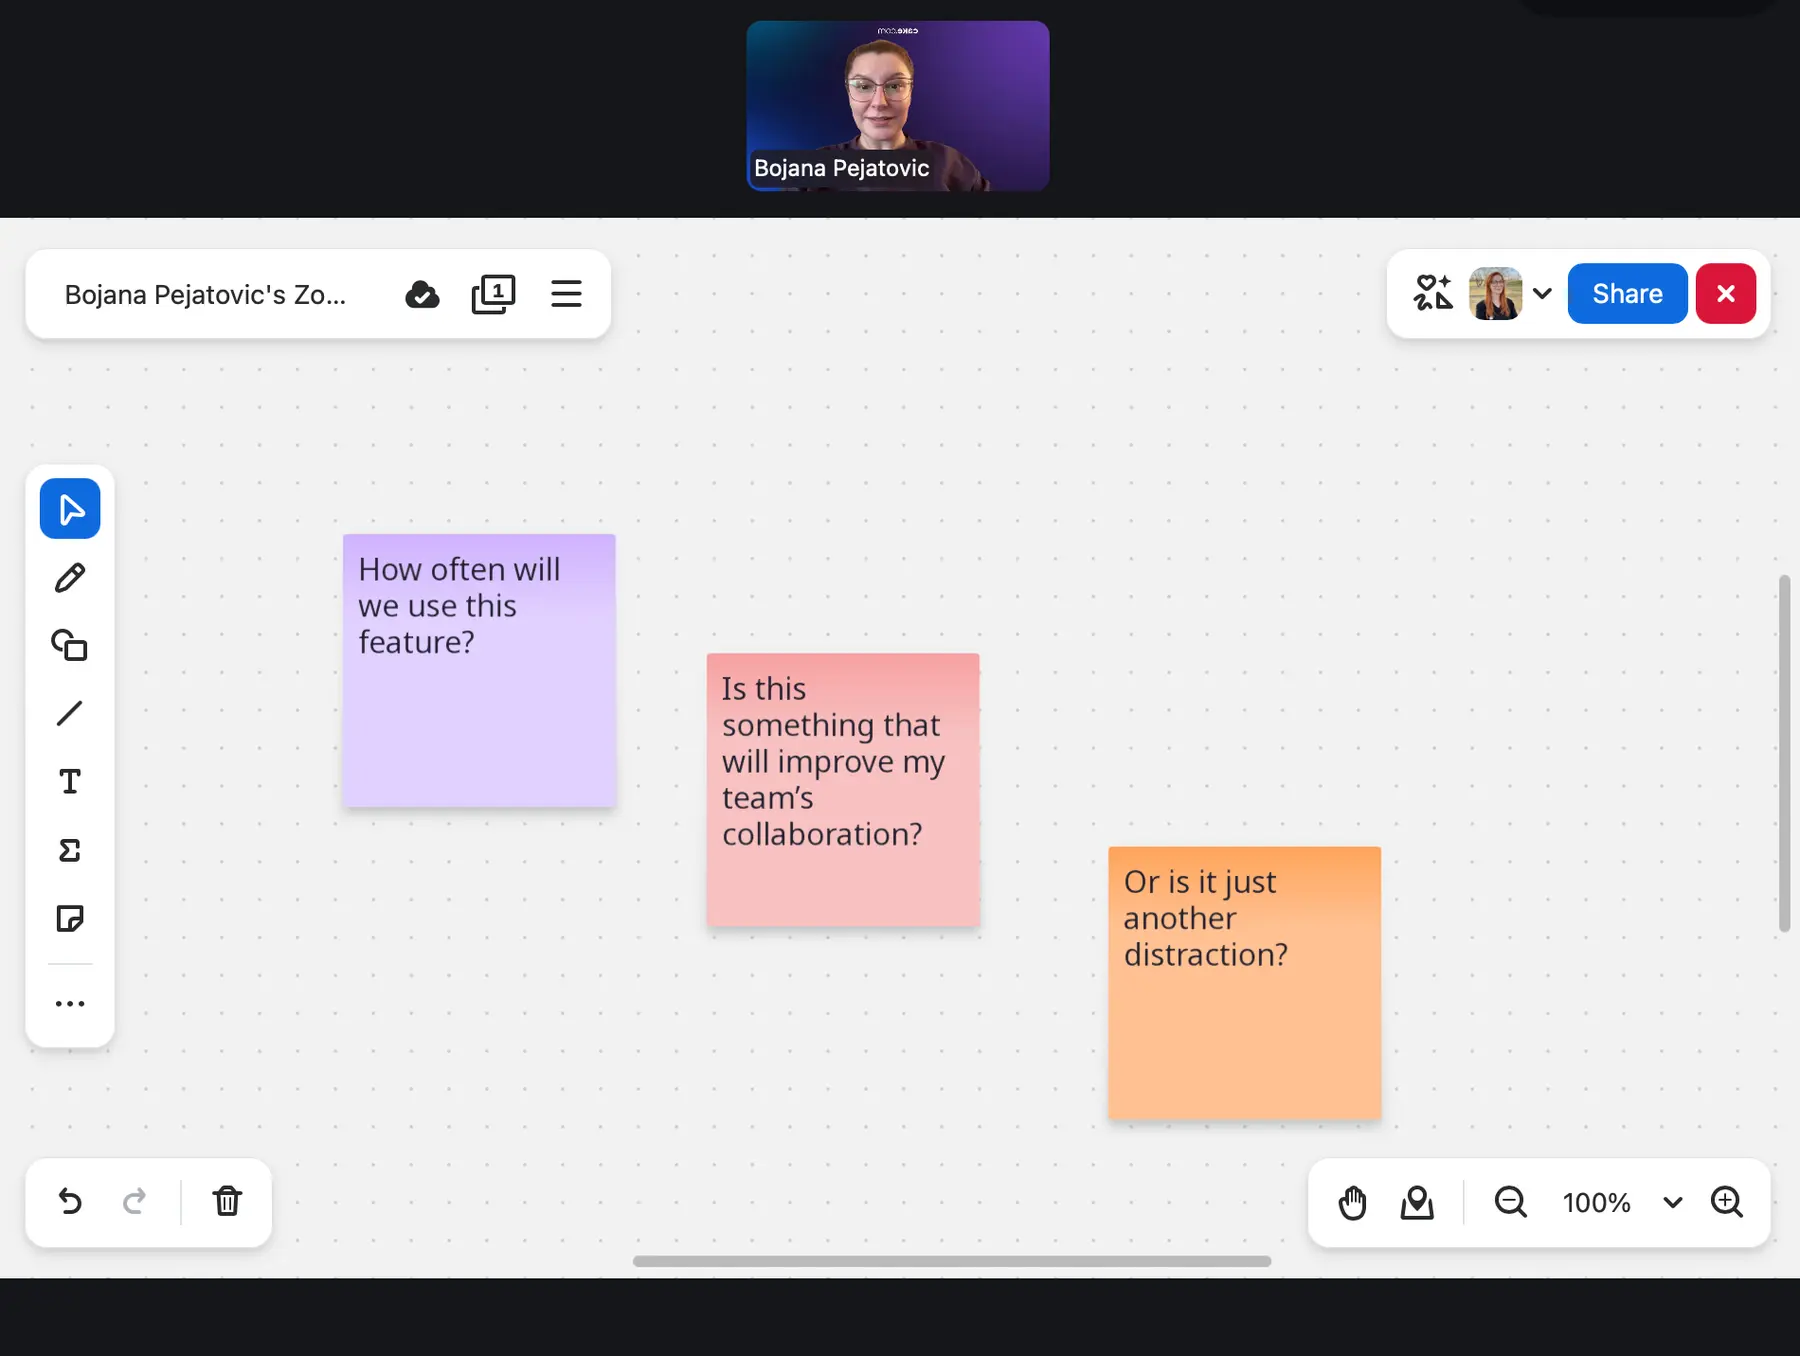Viewport: 1800px width, 1356px height.
Task: Open more tools ellipsis menu
Action: coord(70,1003)
